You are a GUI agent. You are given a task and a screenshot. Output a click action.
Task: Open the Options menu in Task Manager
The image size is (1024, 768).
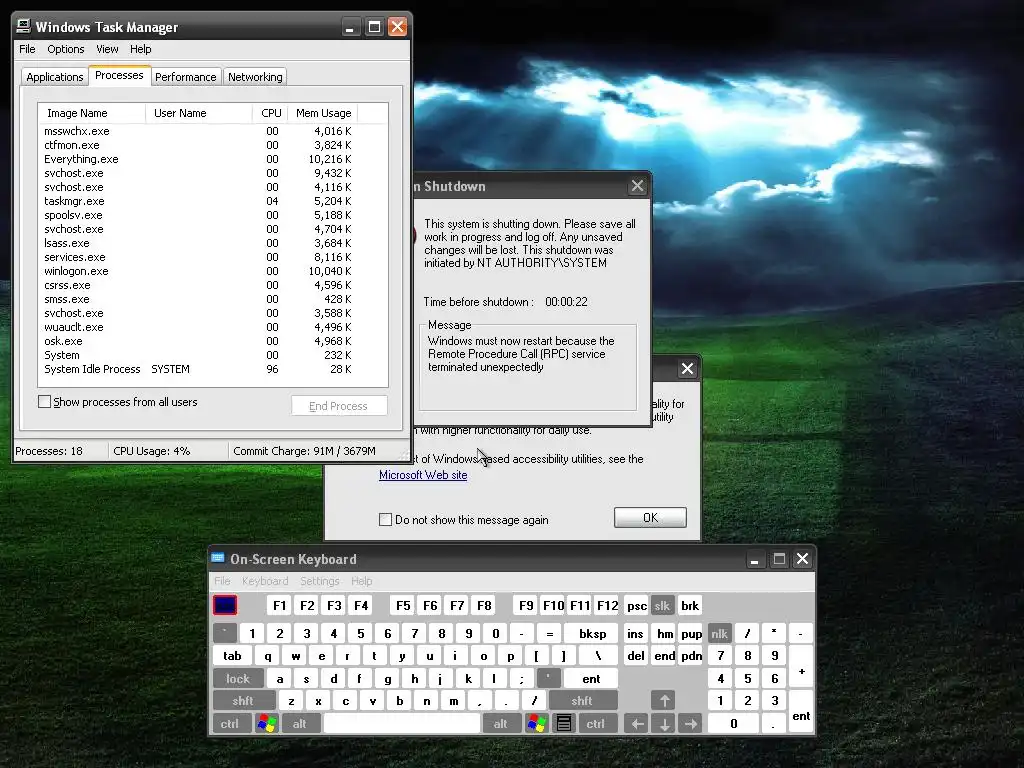[65, 49]
